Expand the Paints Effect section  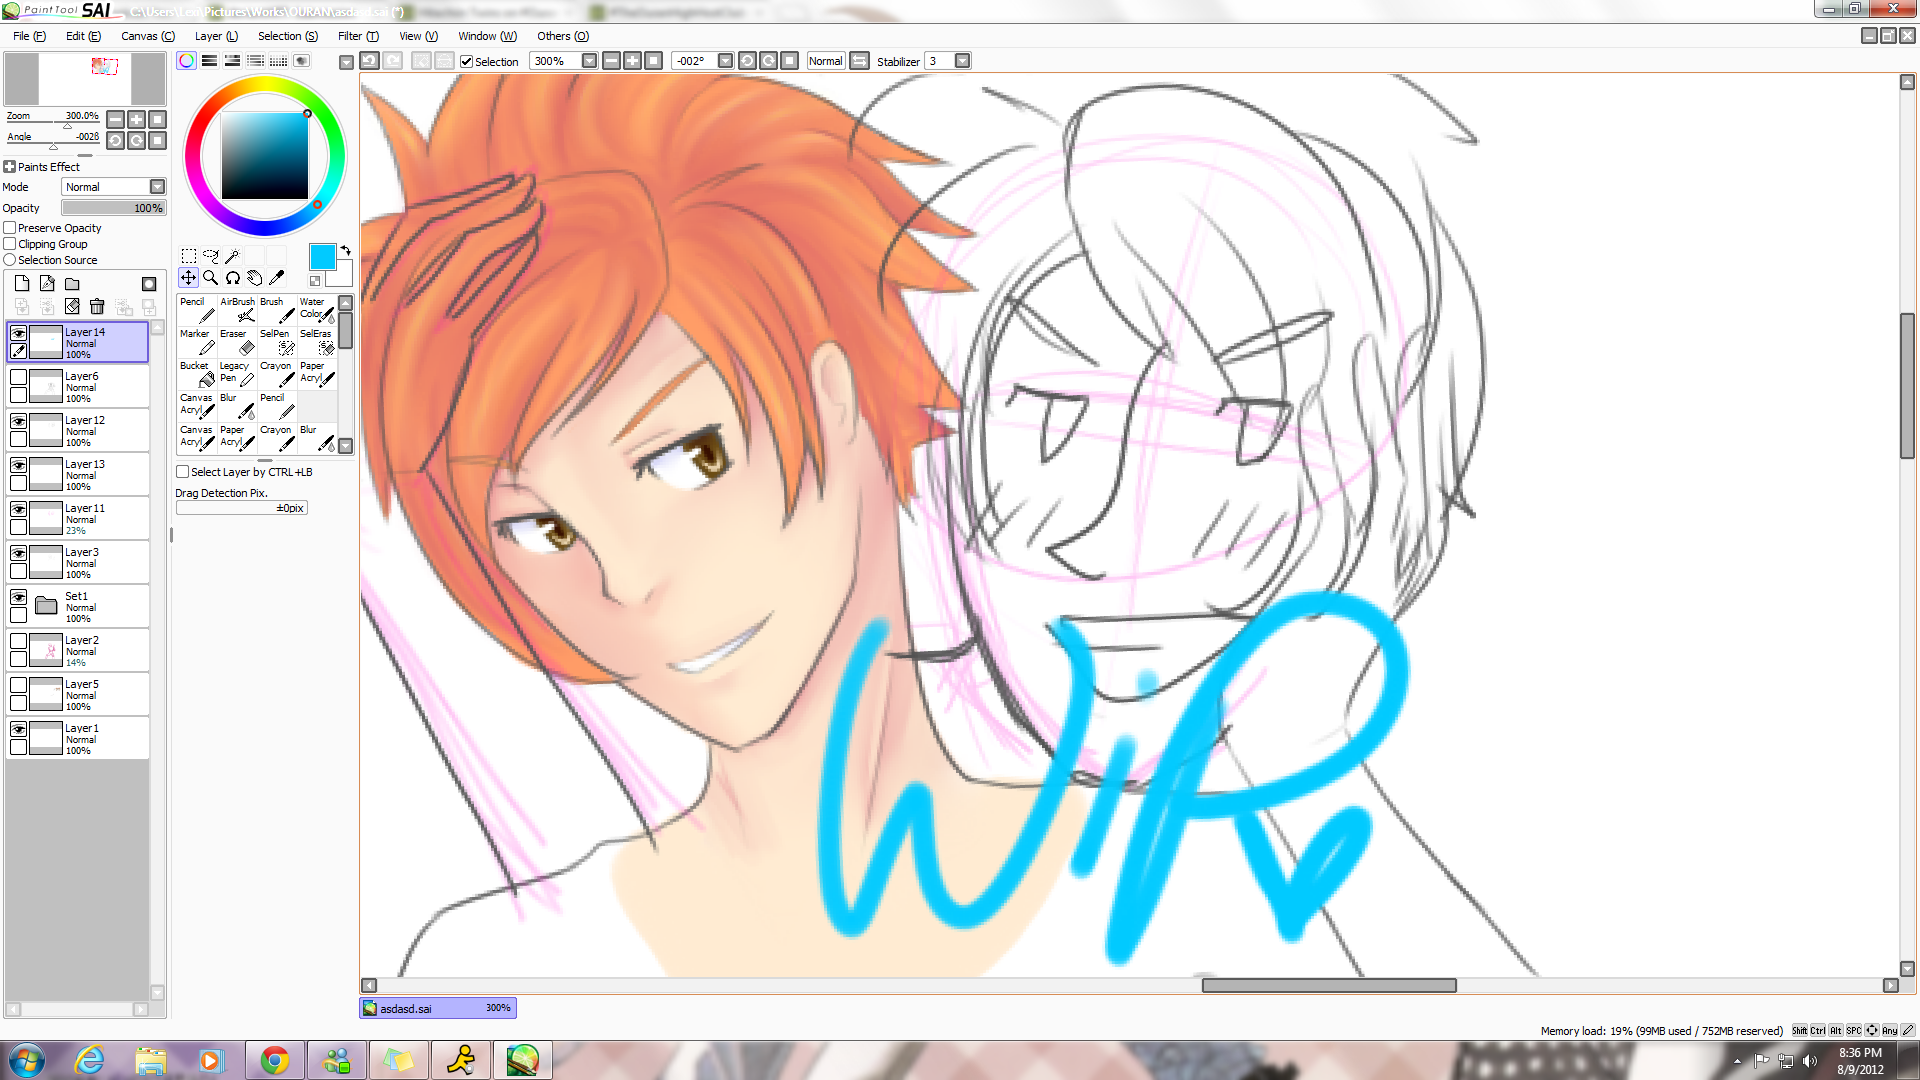pyautogui.click(x=10, y=167)
